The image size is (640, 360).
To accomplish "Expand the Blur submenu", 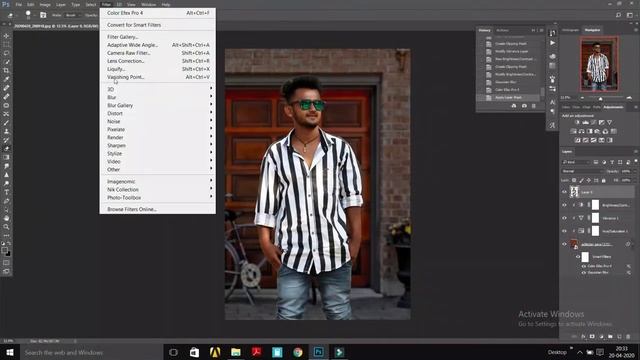I will pos(158,97).
